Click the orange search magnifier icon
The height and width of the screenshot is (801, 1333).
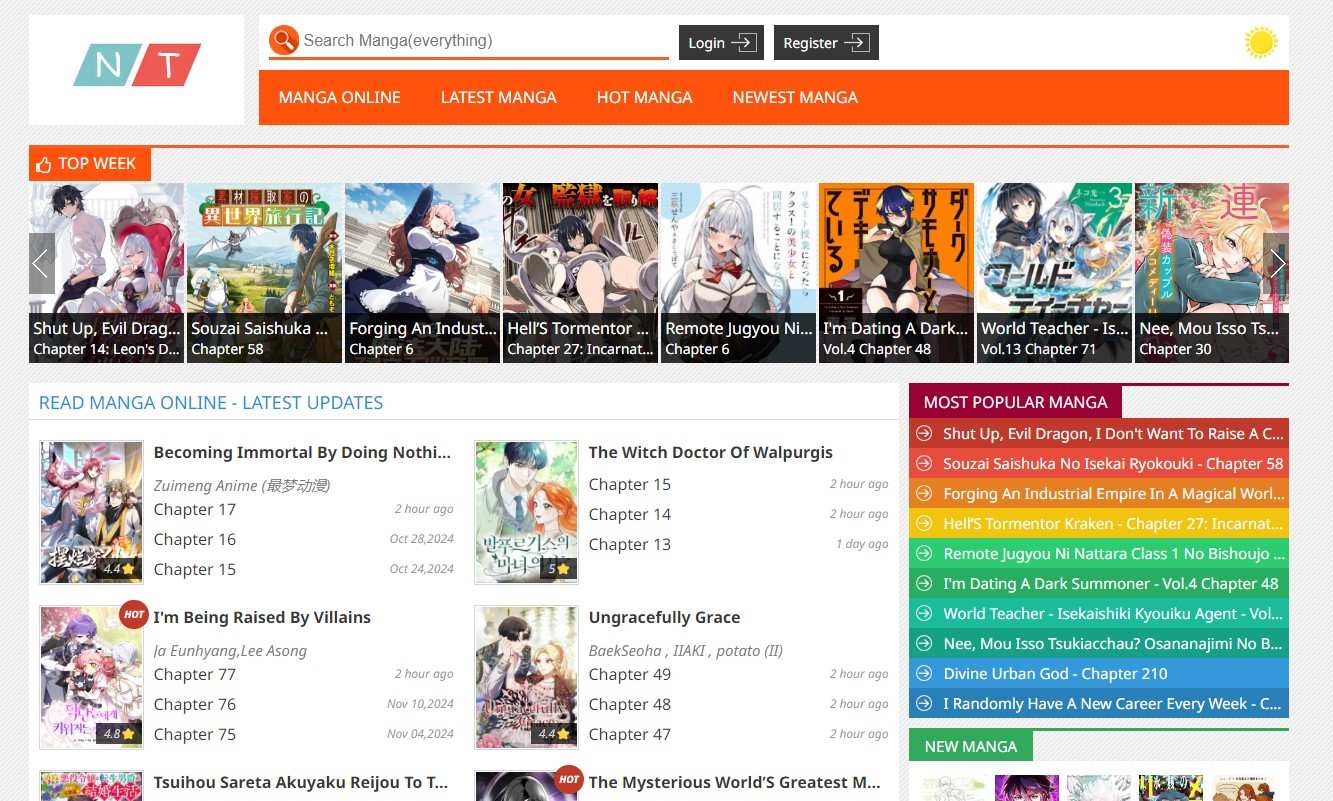tap(284, 41)
